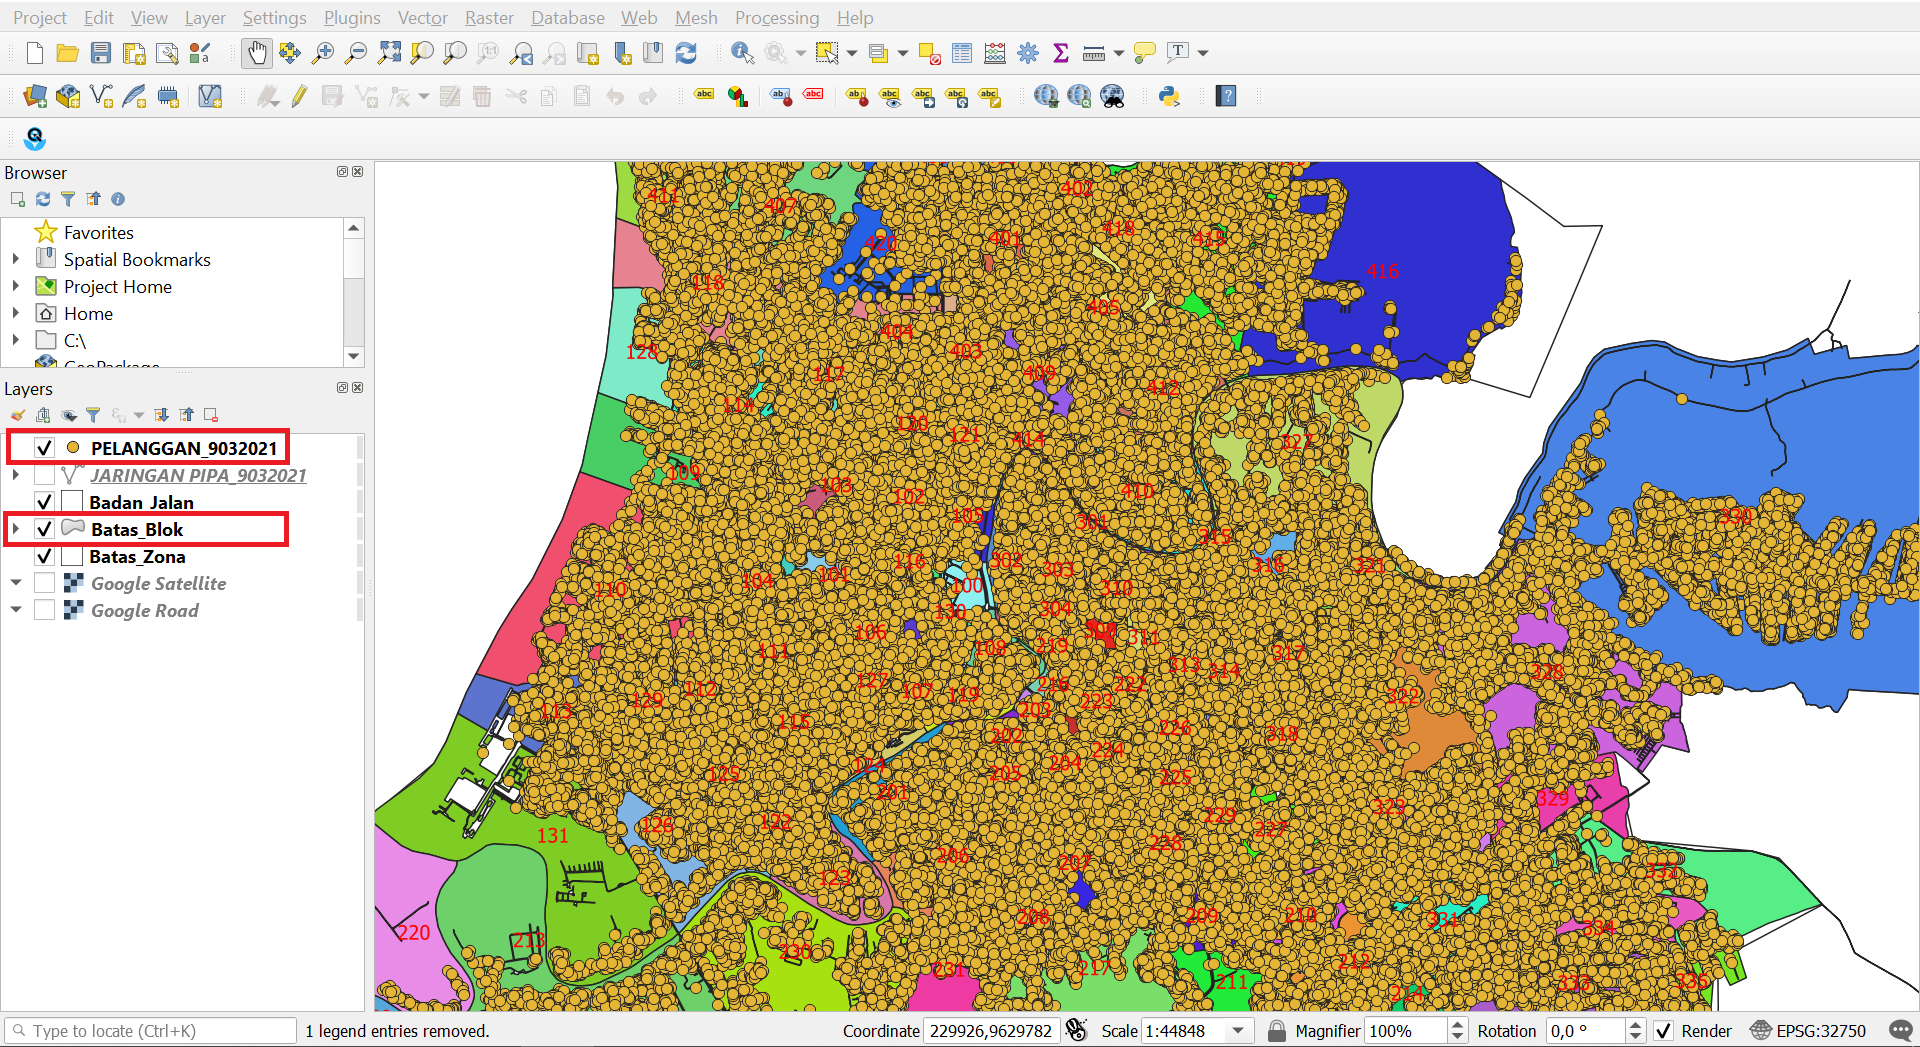
Task: Show the Statistical Summary panel
Action: tap(1061, 52)
